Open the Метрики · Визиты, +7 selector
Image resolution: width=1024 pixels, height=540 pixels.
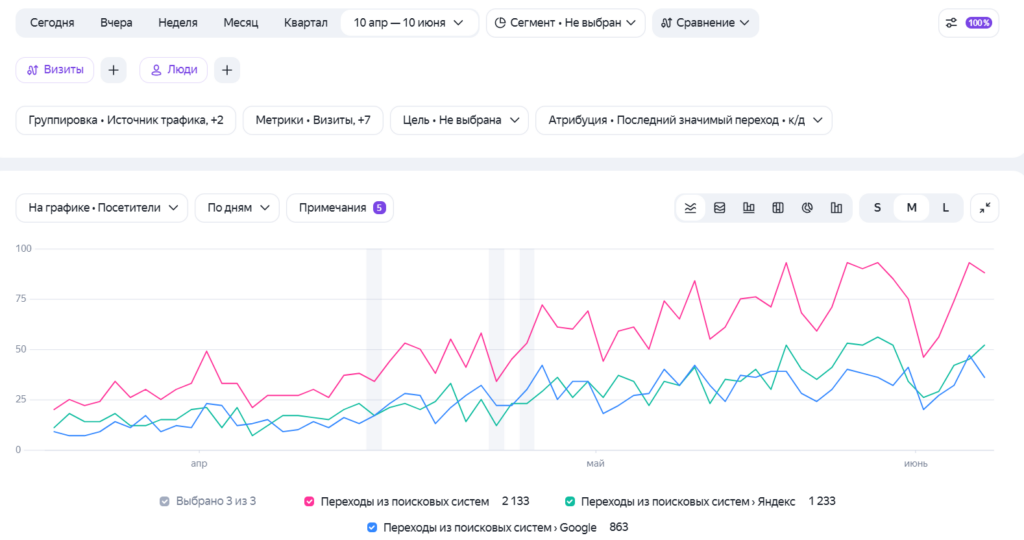313,120
